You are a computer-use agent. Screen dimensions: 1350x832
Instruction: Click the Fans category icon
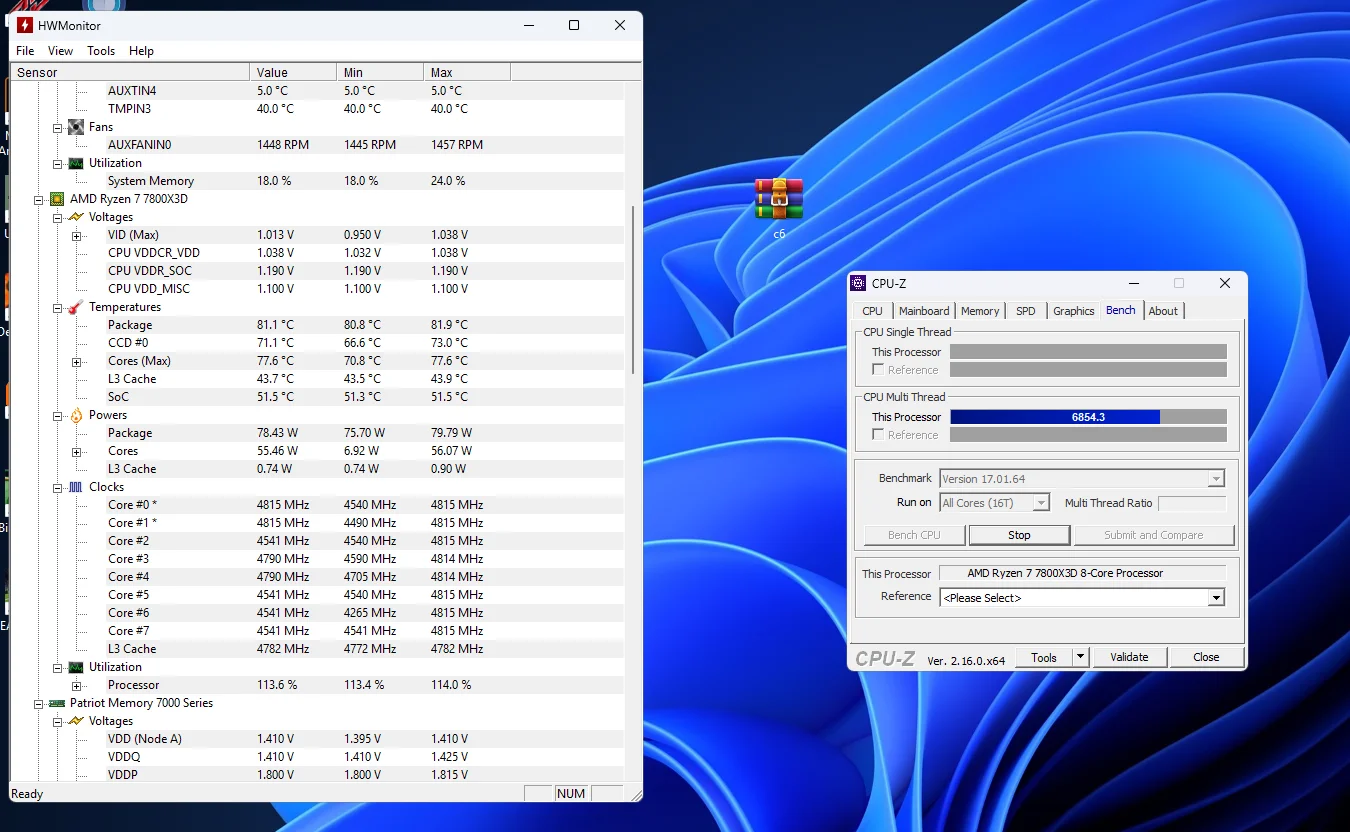tap(76, 127)
